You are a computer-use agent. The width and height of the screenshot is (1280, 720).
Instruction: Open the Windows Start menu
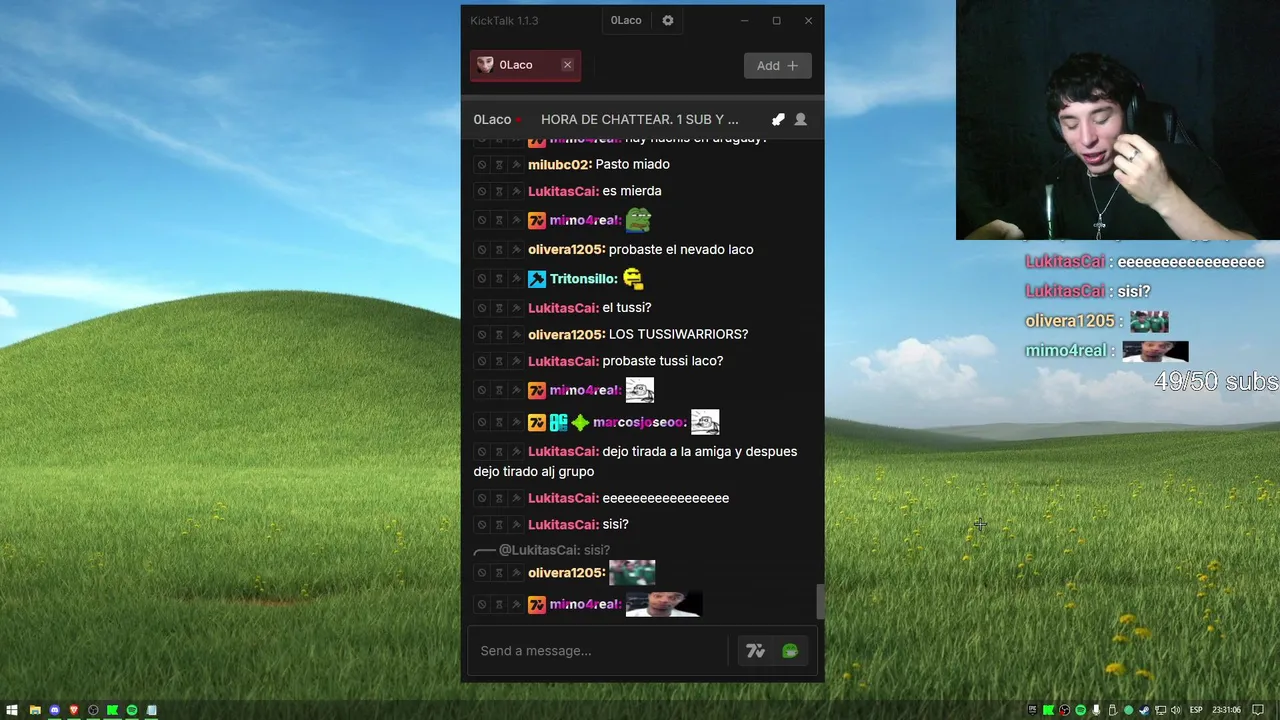coord(13,710)
